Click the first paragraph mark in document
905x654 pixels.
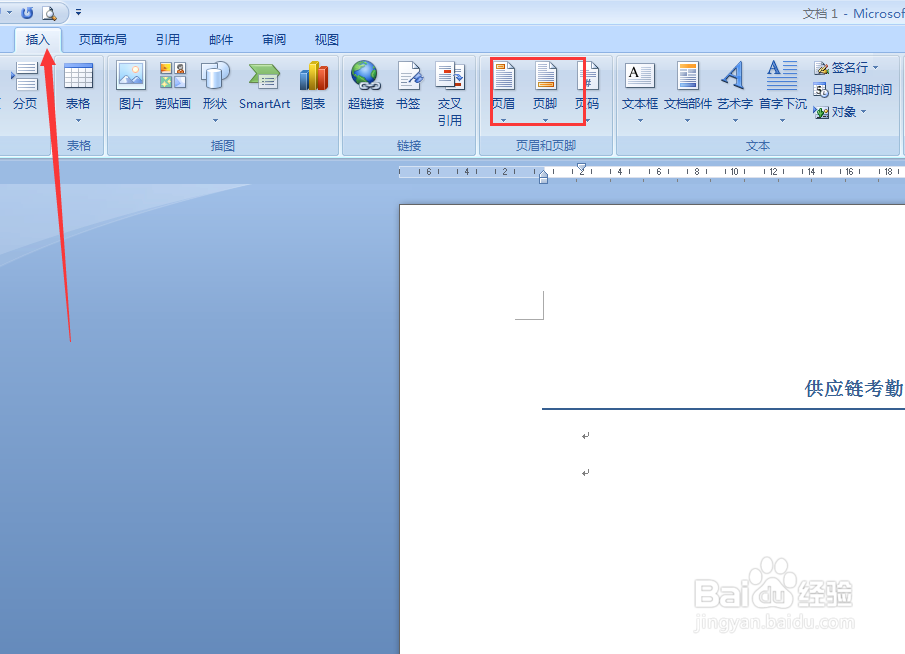586,436
